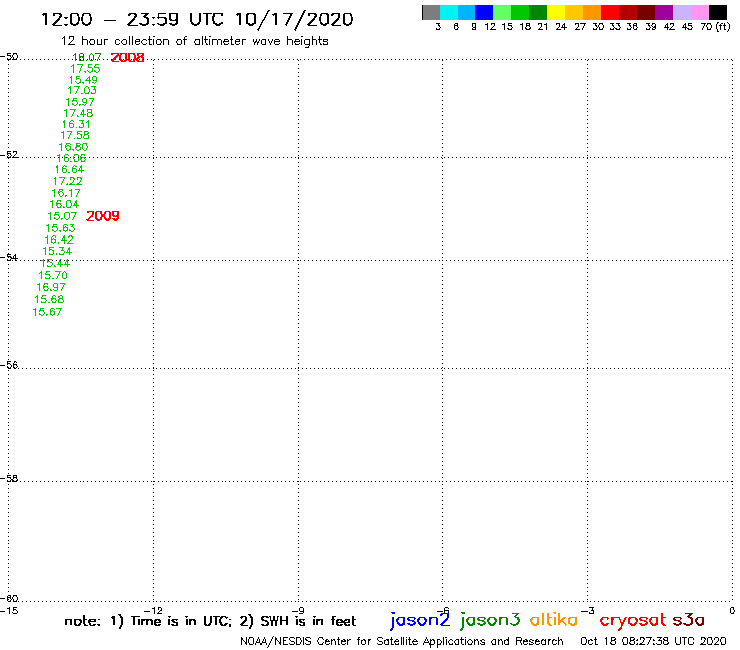Screen dimensions: 740x650
Task: Click the 16.80 wave height value
Action: [x=73, y=147]
